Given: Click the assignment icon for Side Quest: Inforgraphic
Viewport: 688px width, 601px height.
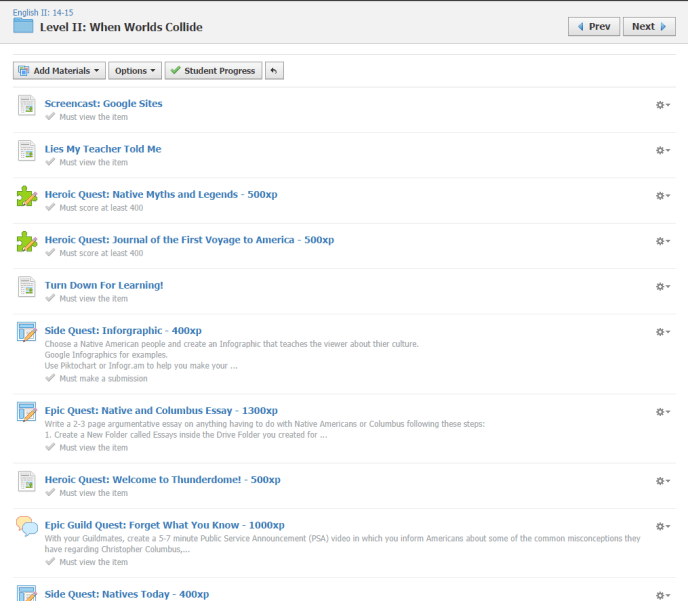Looking at the screenshot, I should click(x=26, y=332).
